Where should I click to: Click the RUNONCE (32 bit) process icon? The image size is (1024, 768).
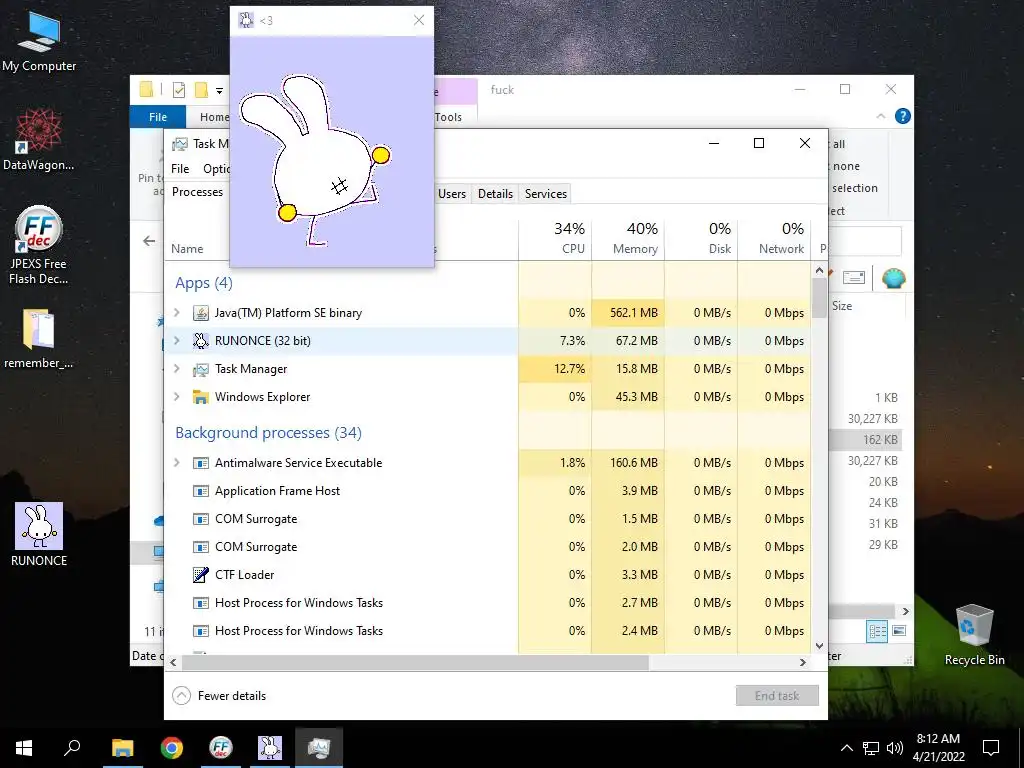coord(200,341)
